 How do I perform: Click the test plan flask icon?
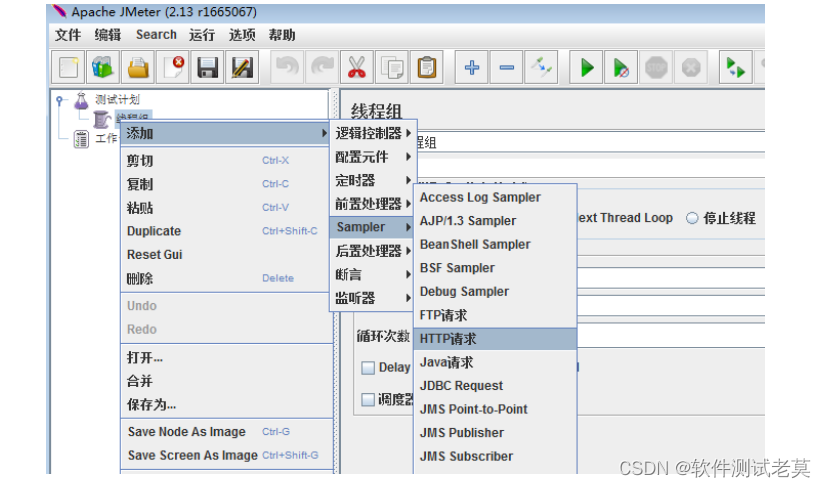click(81, 100)
